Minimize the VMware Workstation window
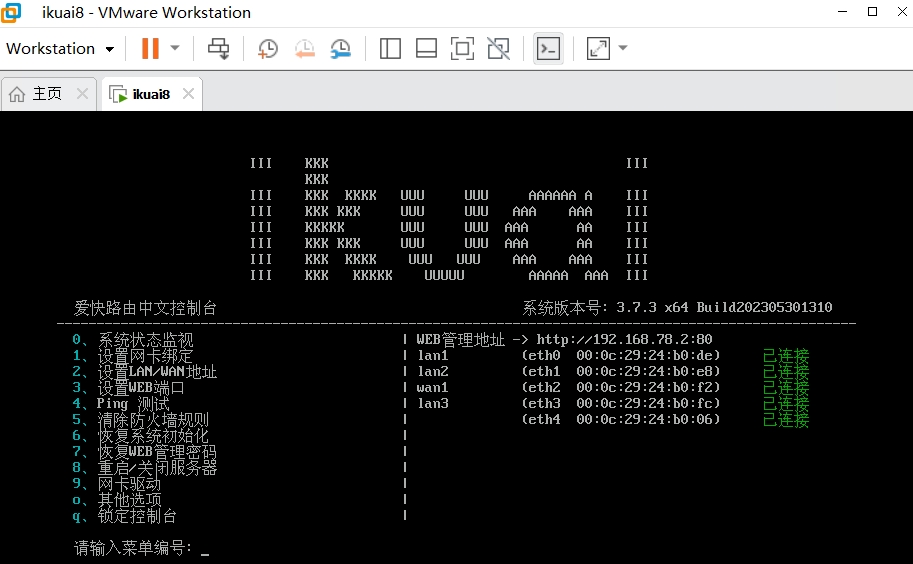Screen dimensions: 913x564 pyautogui.click(x=842, y=12)
